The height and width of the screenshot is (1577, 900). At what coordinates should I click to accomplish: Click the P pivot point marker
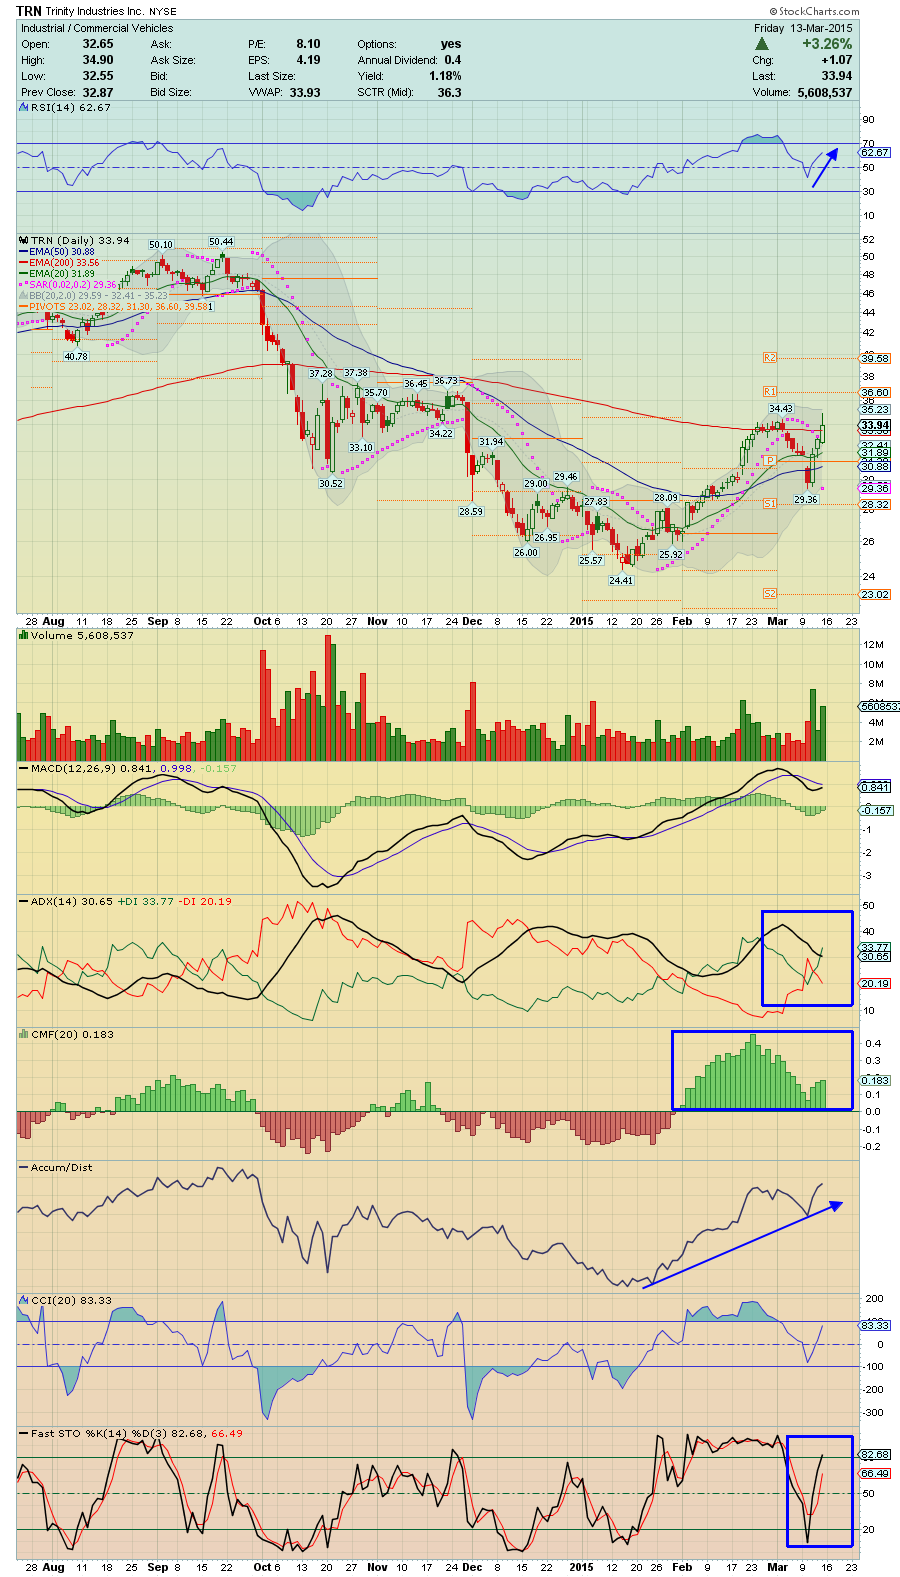tap(770, 460)
